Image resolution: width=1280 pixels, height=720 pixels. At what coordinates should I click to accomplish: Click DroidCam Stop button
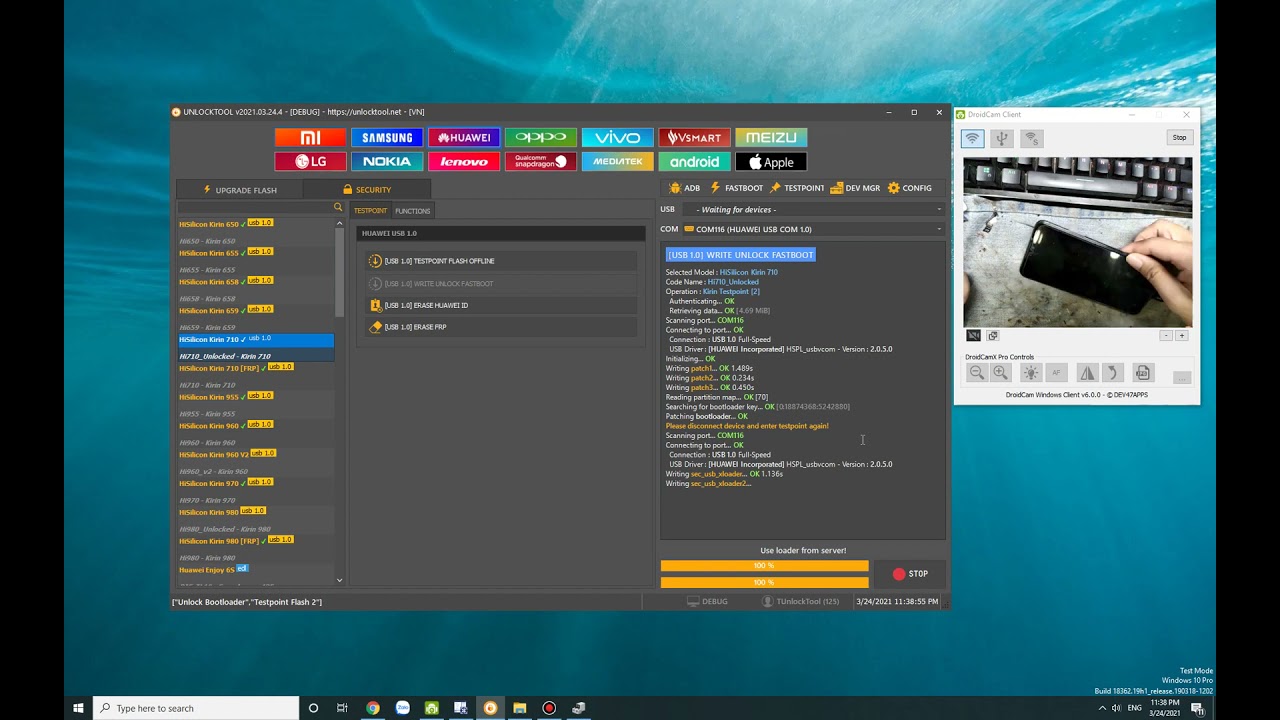1180,138
